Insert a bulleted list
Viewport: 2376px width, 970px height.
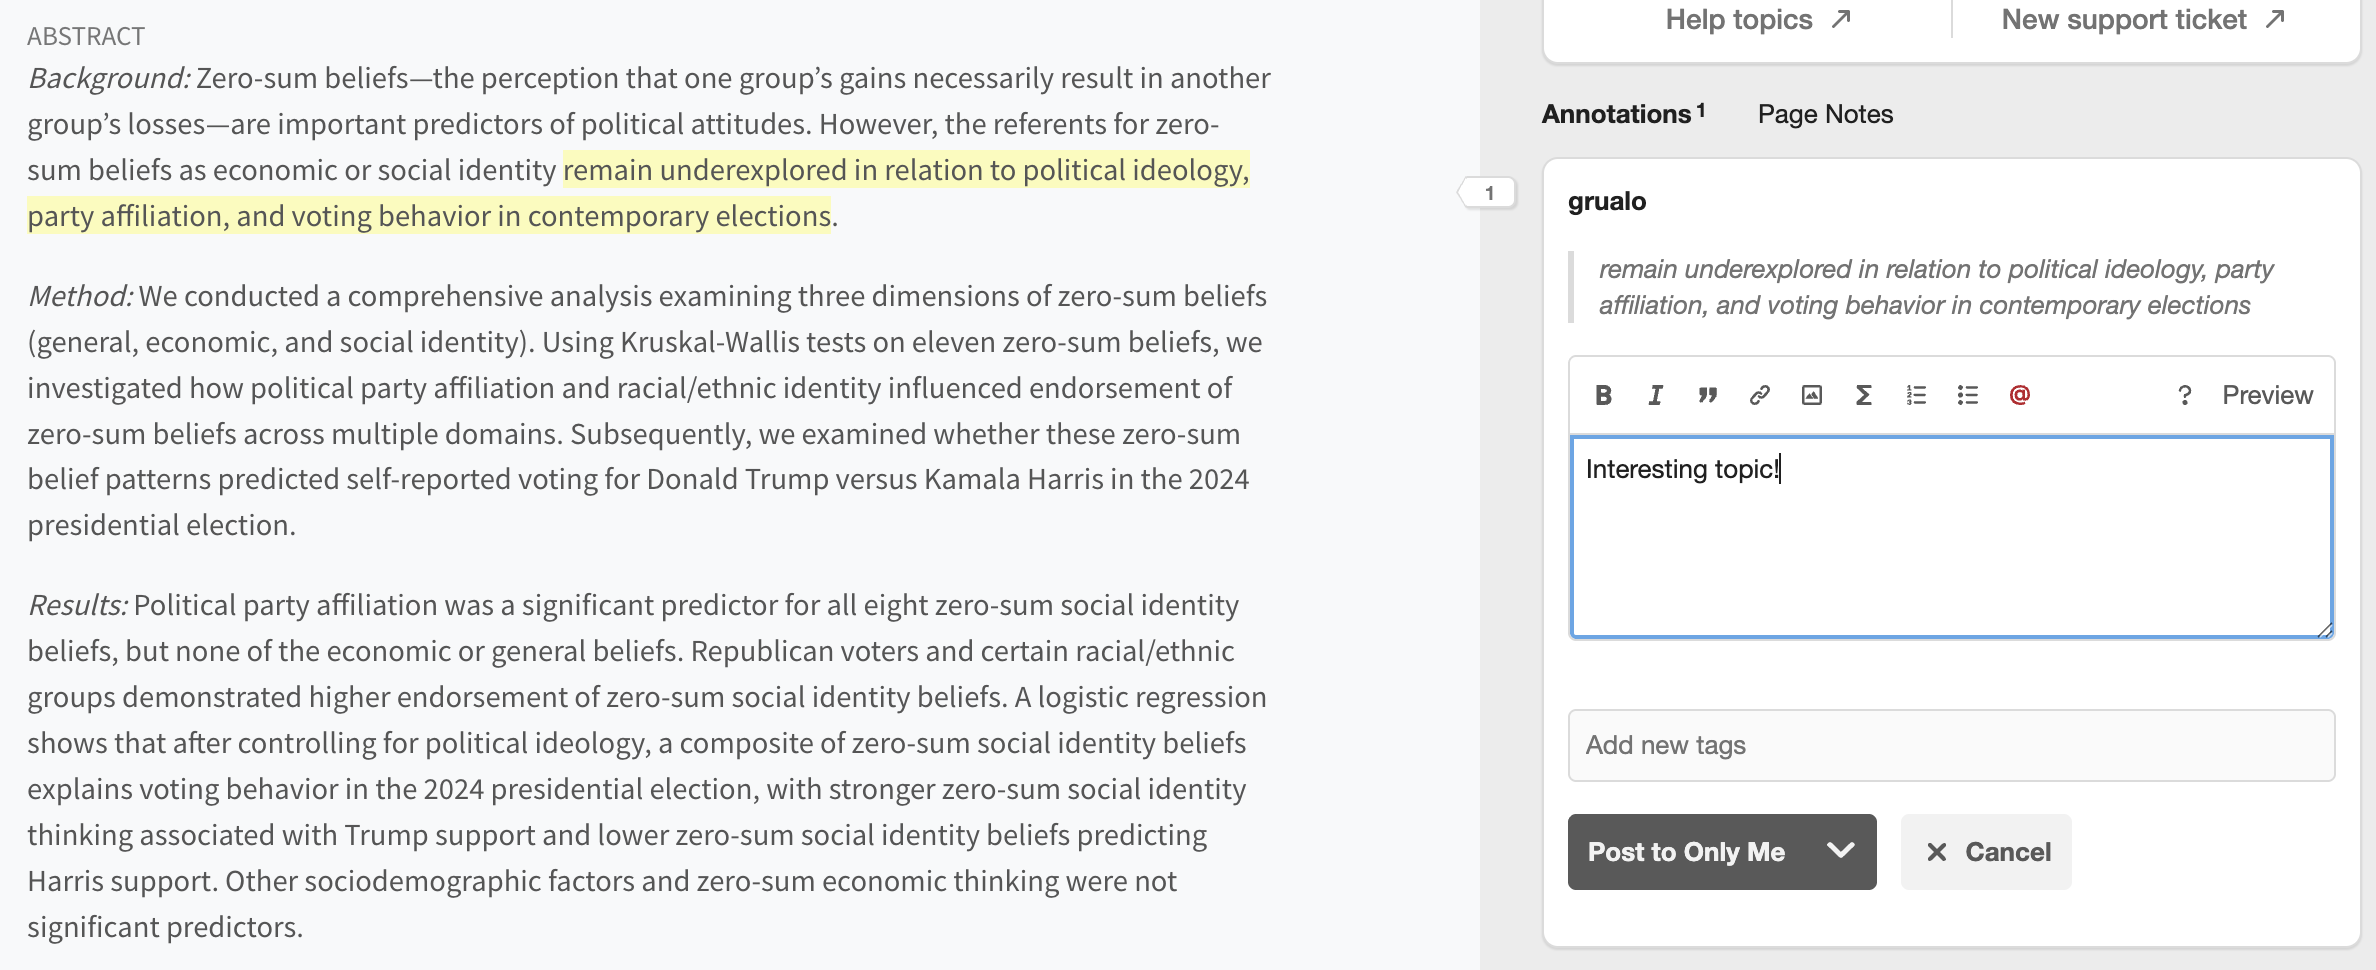1967,395
